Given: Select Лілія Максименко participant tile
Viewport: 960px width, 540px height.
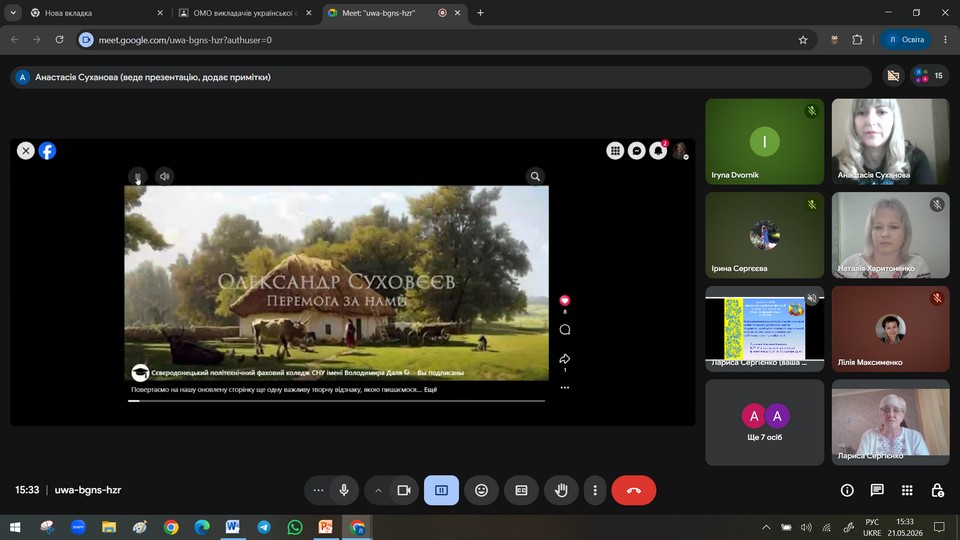Looking at the screenshot, I should point(890,329).
